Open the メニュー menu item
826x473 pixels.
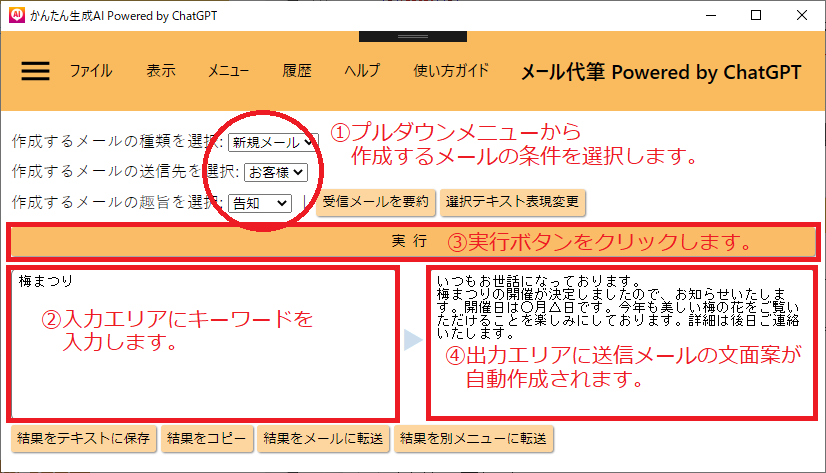coord(228,71)
